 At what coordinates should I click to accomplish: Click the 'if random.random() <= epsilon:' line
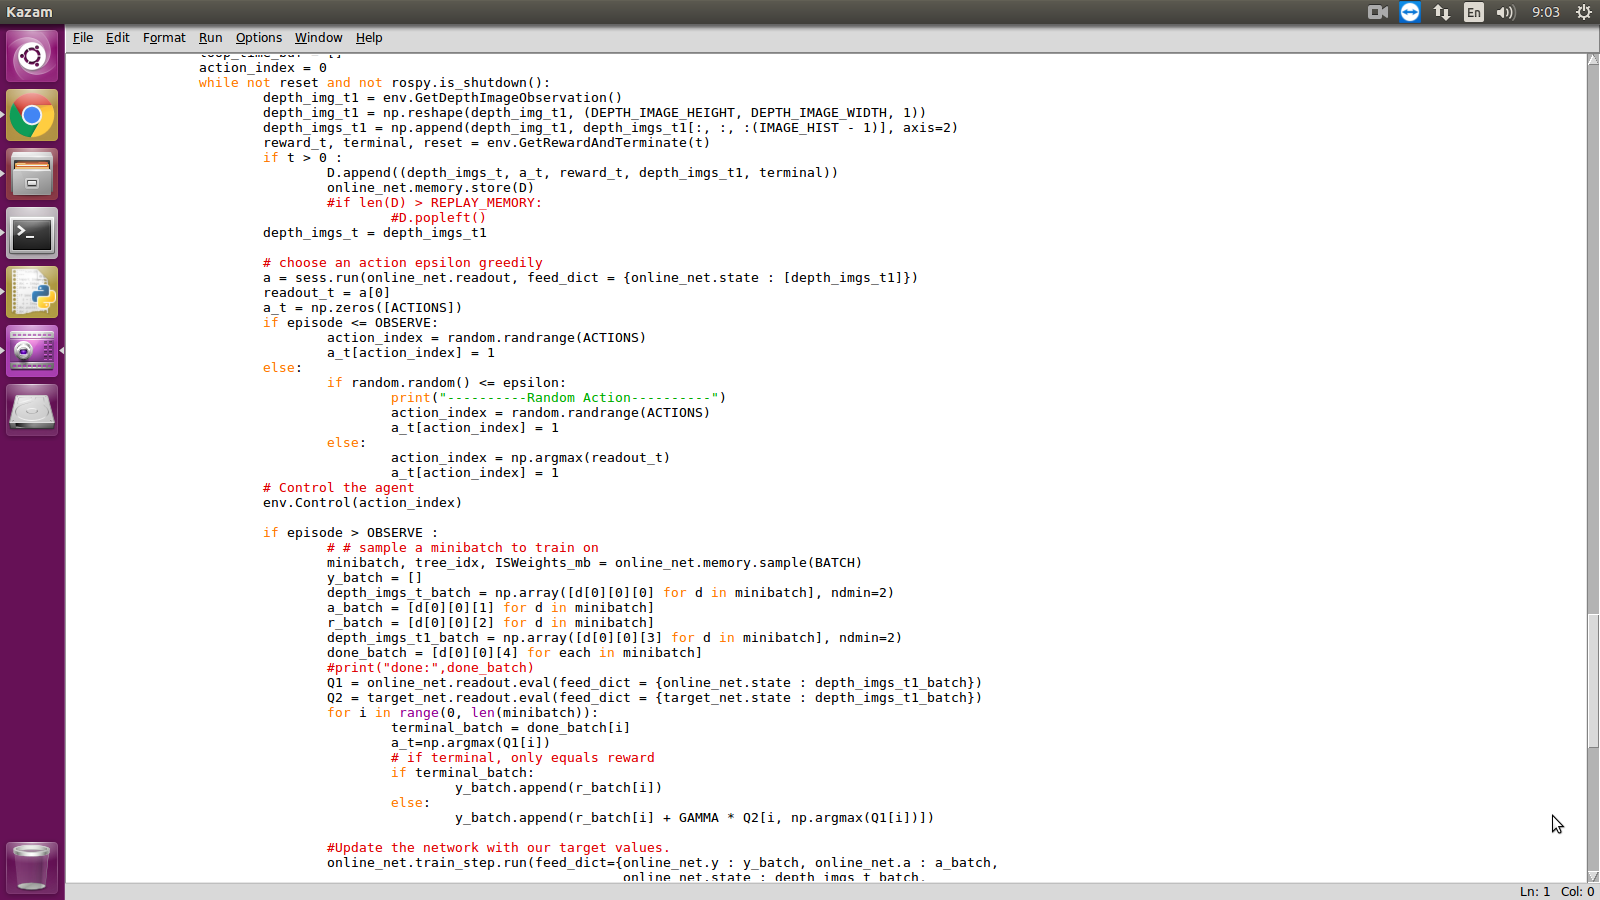tap(446, 383)
